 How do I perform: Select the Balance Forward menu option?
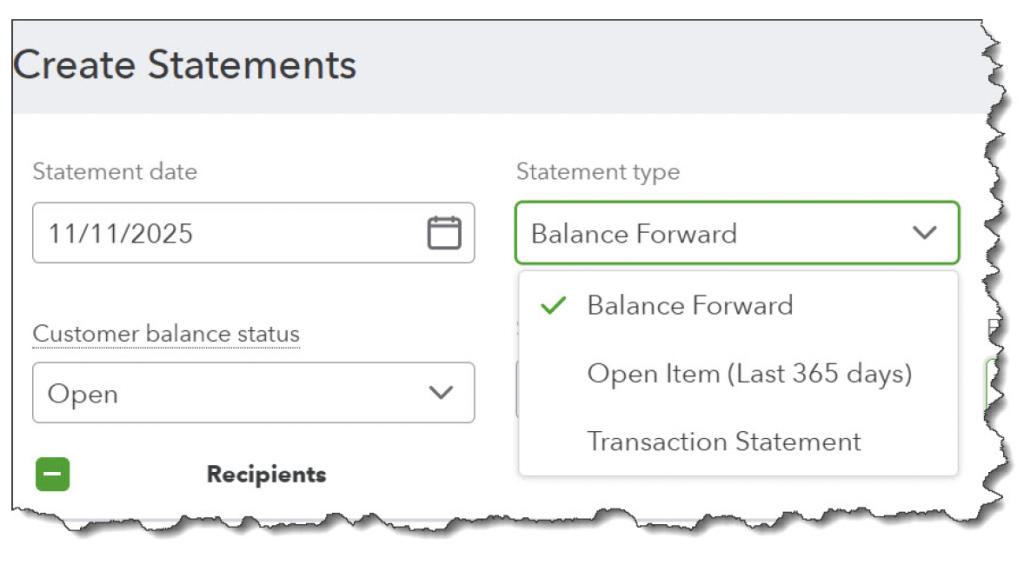690,306
